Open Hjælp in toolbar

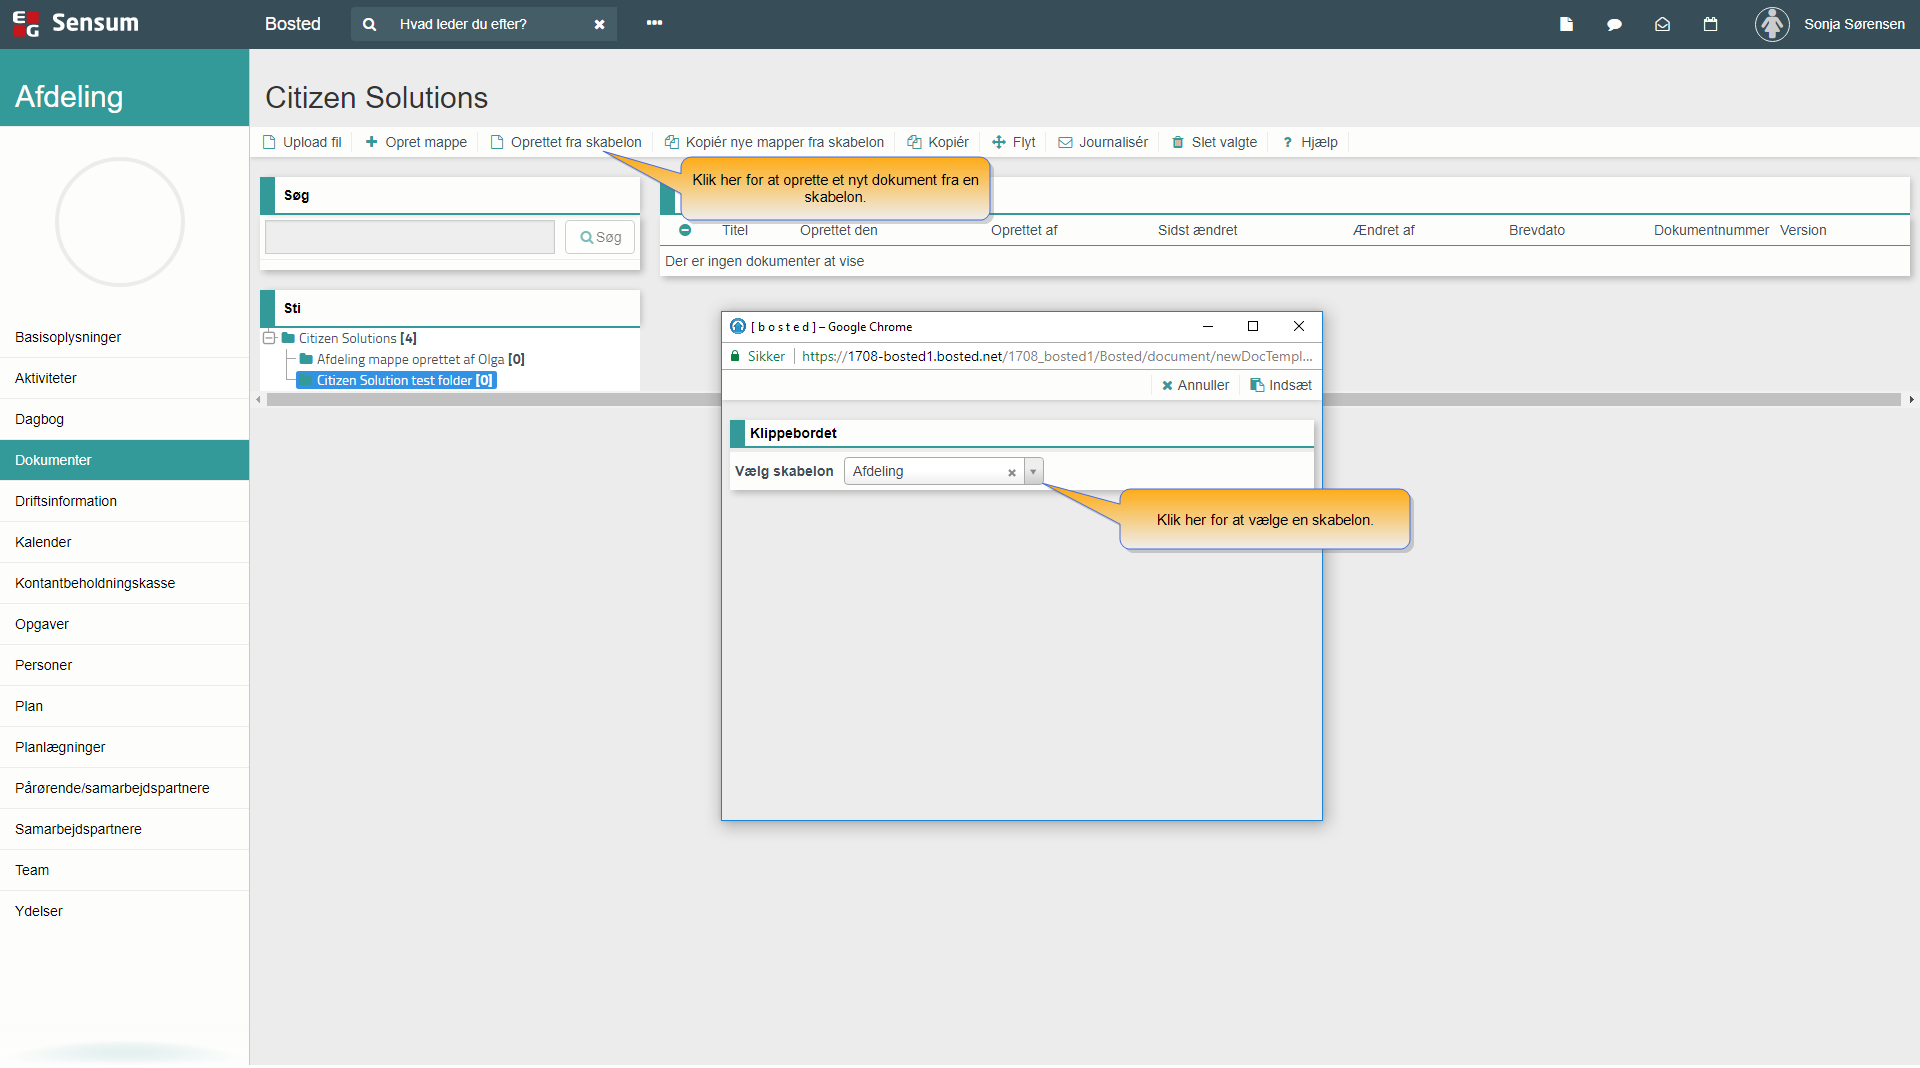click(1310, 142)
